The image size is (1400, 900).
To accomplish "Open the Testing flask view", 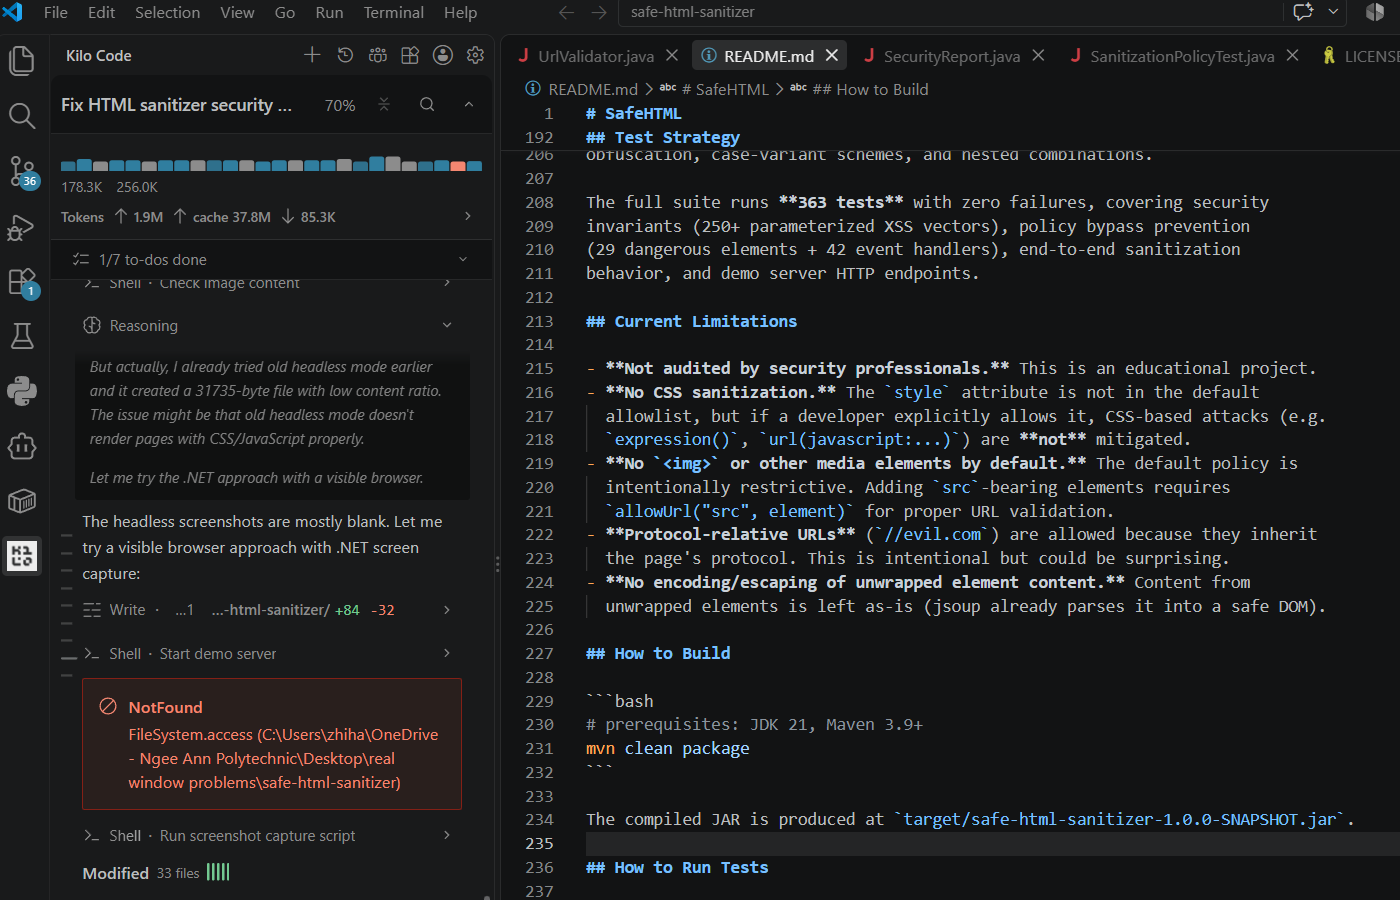I will pos(22,336).
